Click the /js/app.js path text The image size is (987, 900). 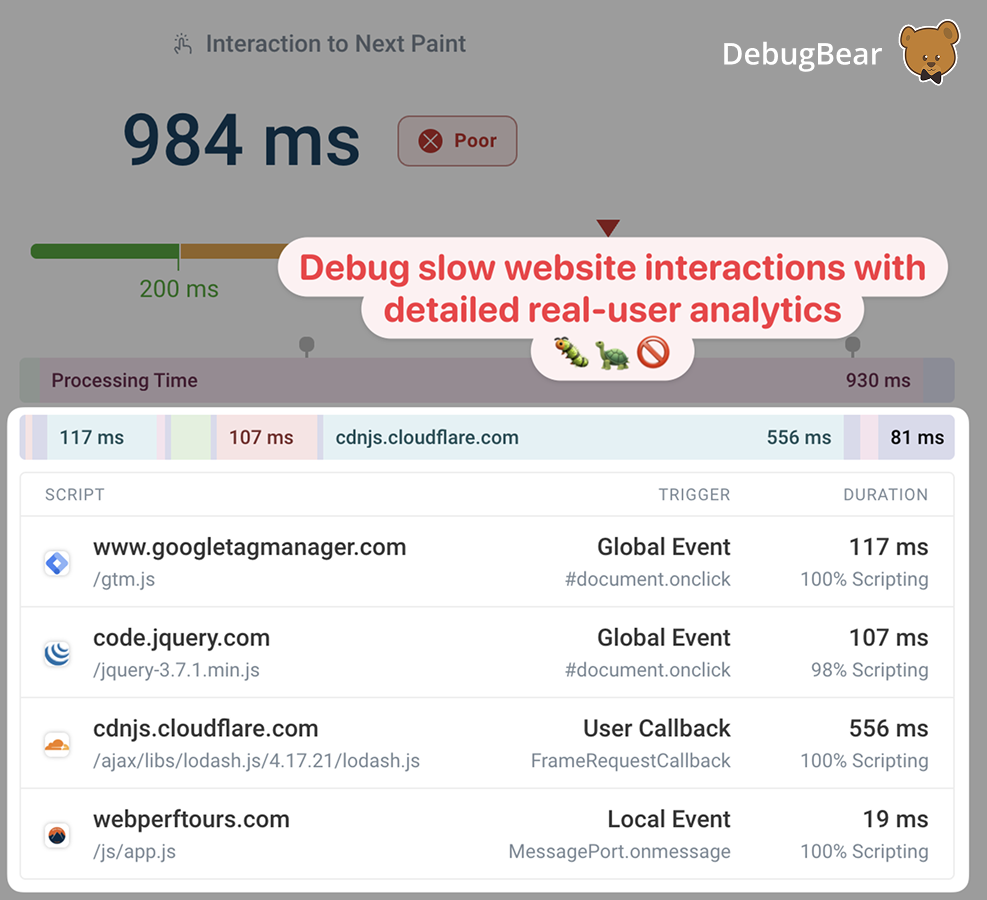point(135,851)
